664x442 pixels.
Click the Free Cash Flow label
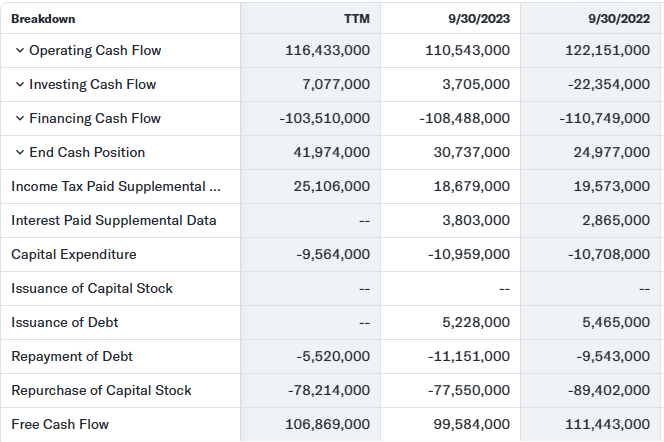pyautogui.click(x=60, y=424)
